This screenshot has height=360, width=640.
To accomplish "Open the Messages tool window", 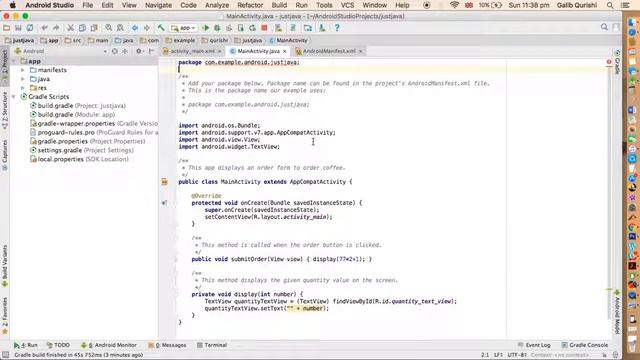I will (167, 345).
